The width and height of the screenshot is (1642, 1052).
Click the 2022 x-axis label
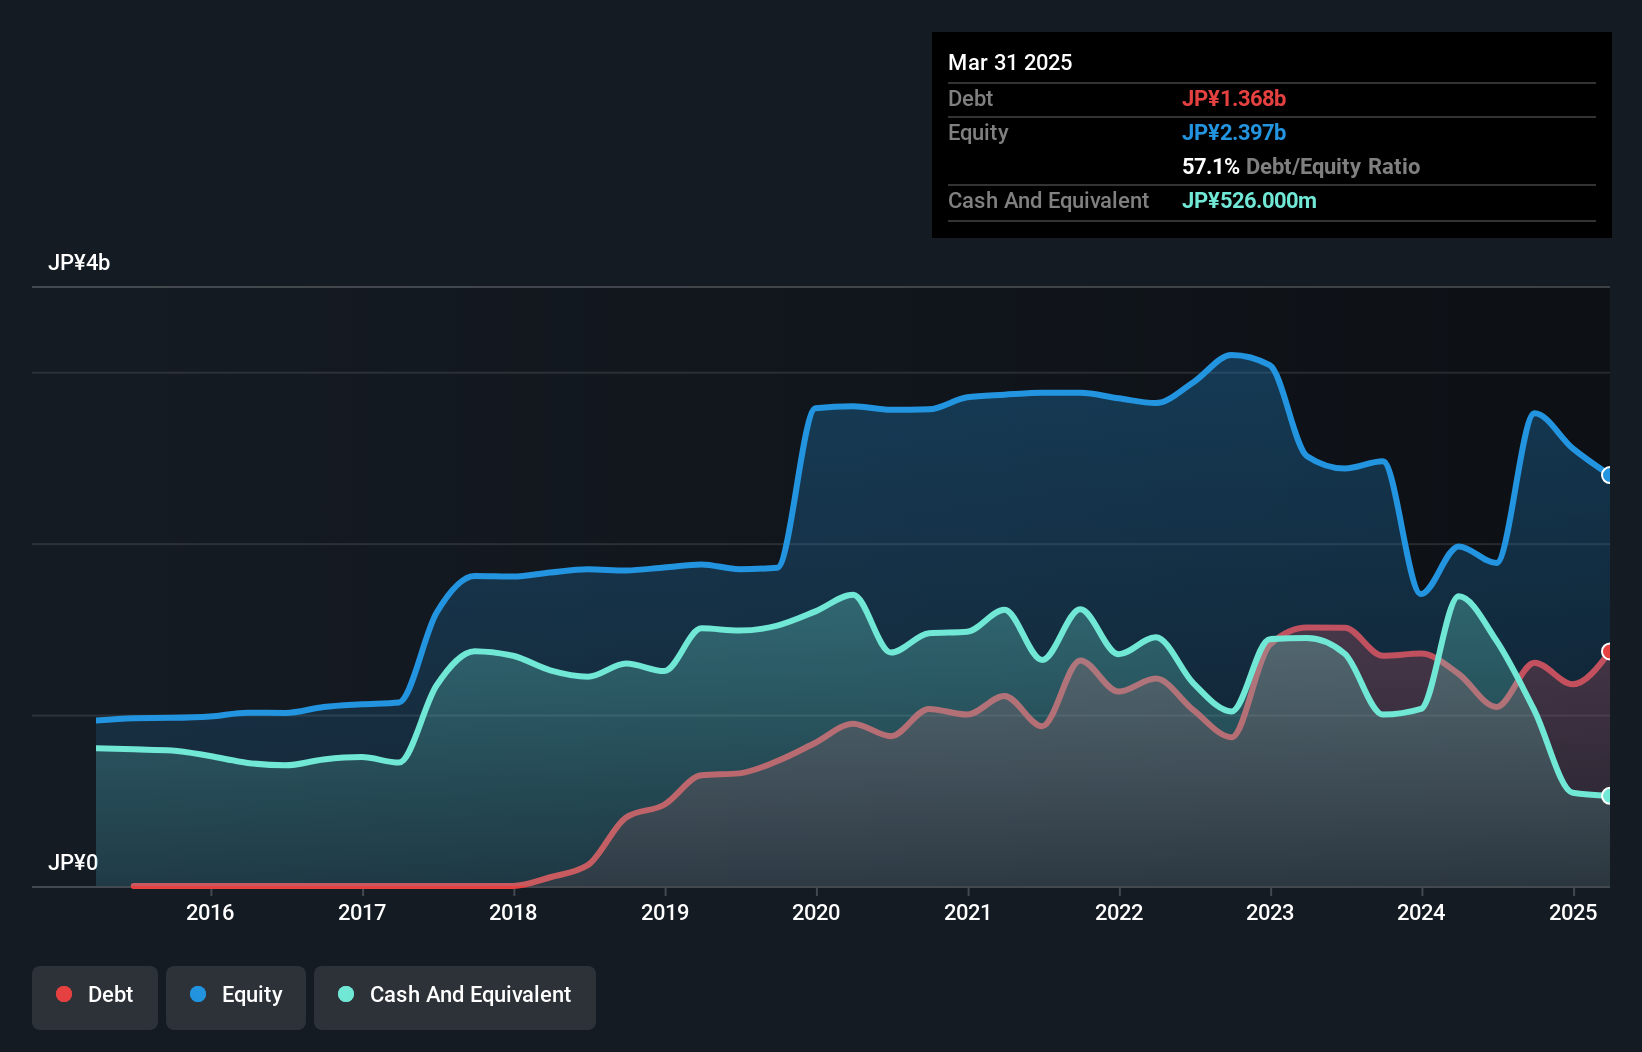click(x=1119, y=912)
